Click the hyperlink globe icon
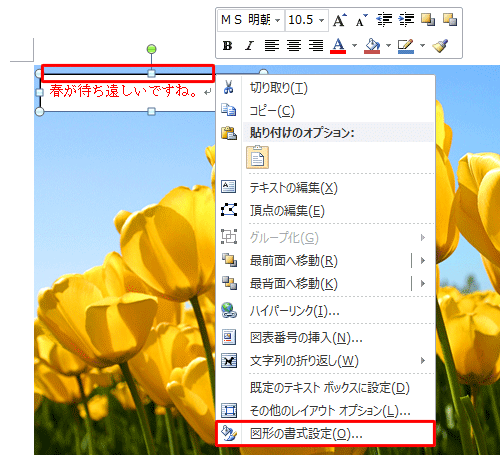The height and width of the screenshot is (455, 500). click(x=229, y=310)
